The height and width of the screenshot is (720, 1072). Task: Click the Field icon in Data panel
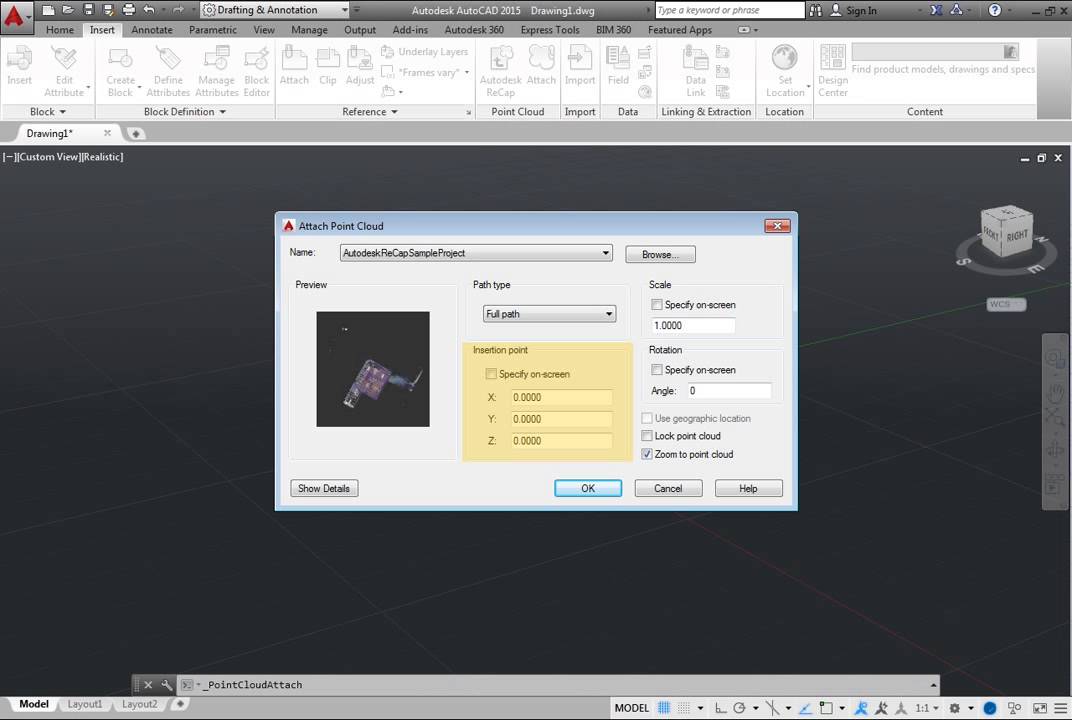(618, 59)
